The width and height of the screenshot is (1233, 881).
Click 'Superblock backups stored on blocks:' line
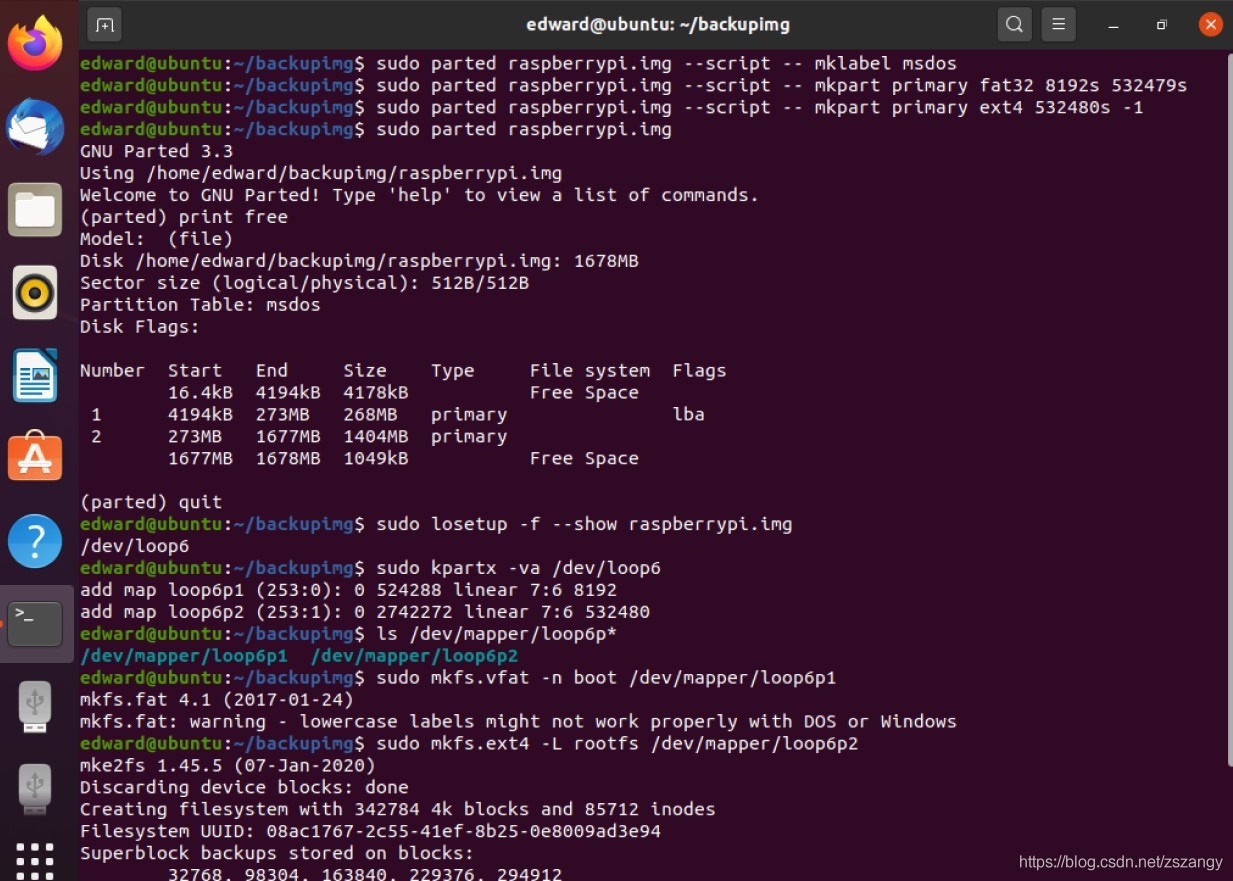click(x=277, y=853)
